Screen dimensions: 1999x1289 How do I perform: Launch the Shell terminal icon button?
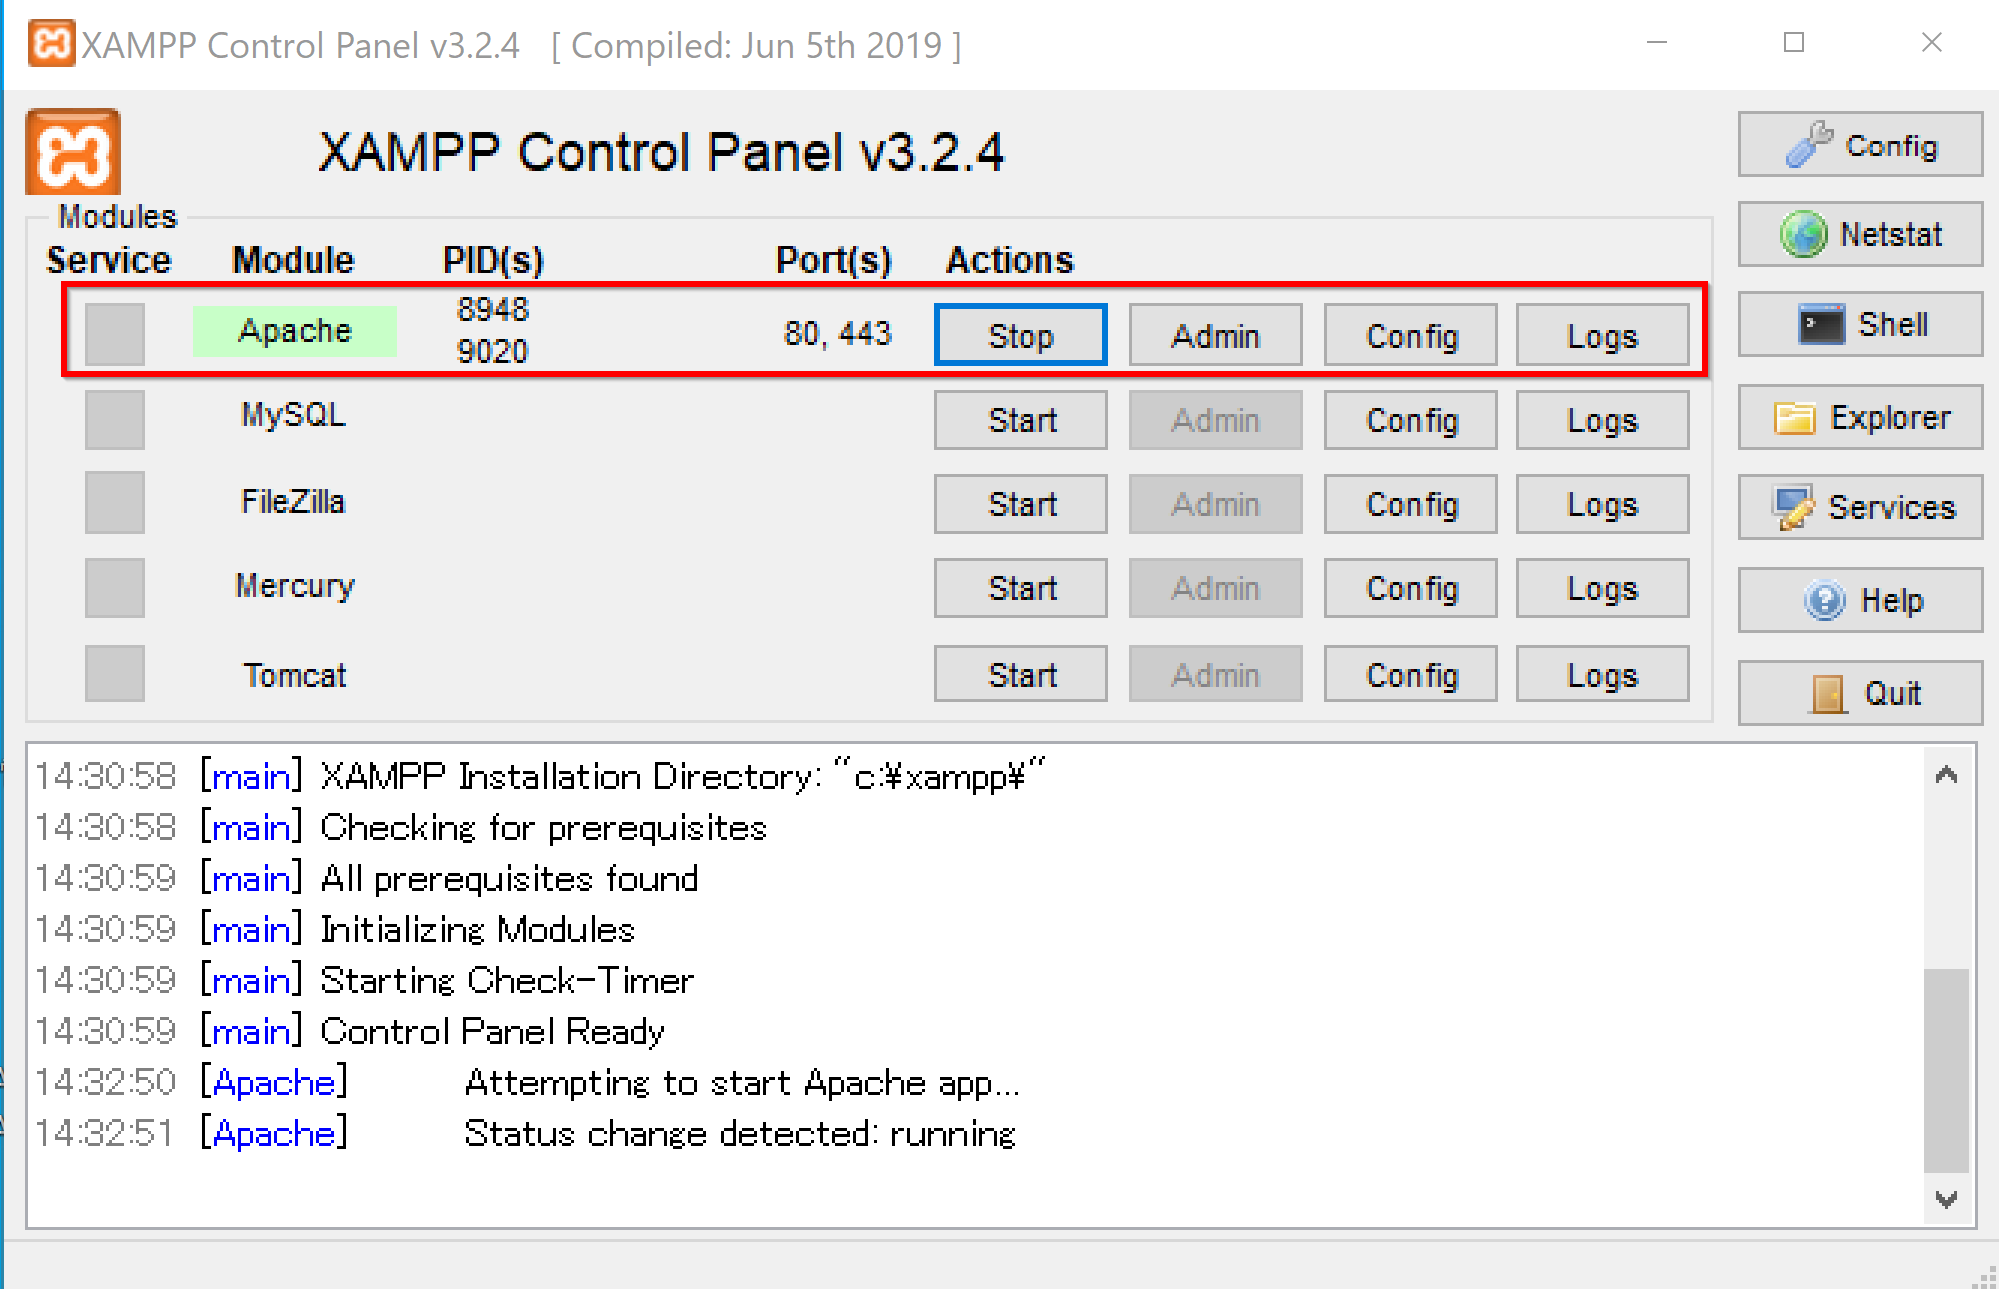1860,324
